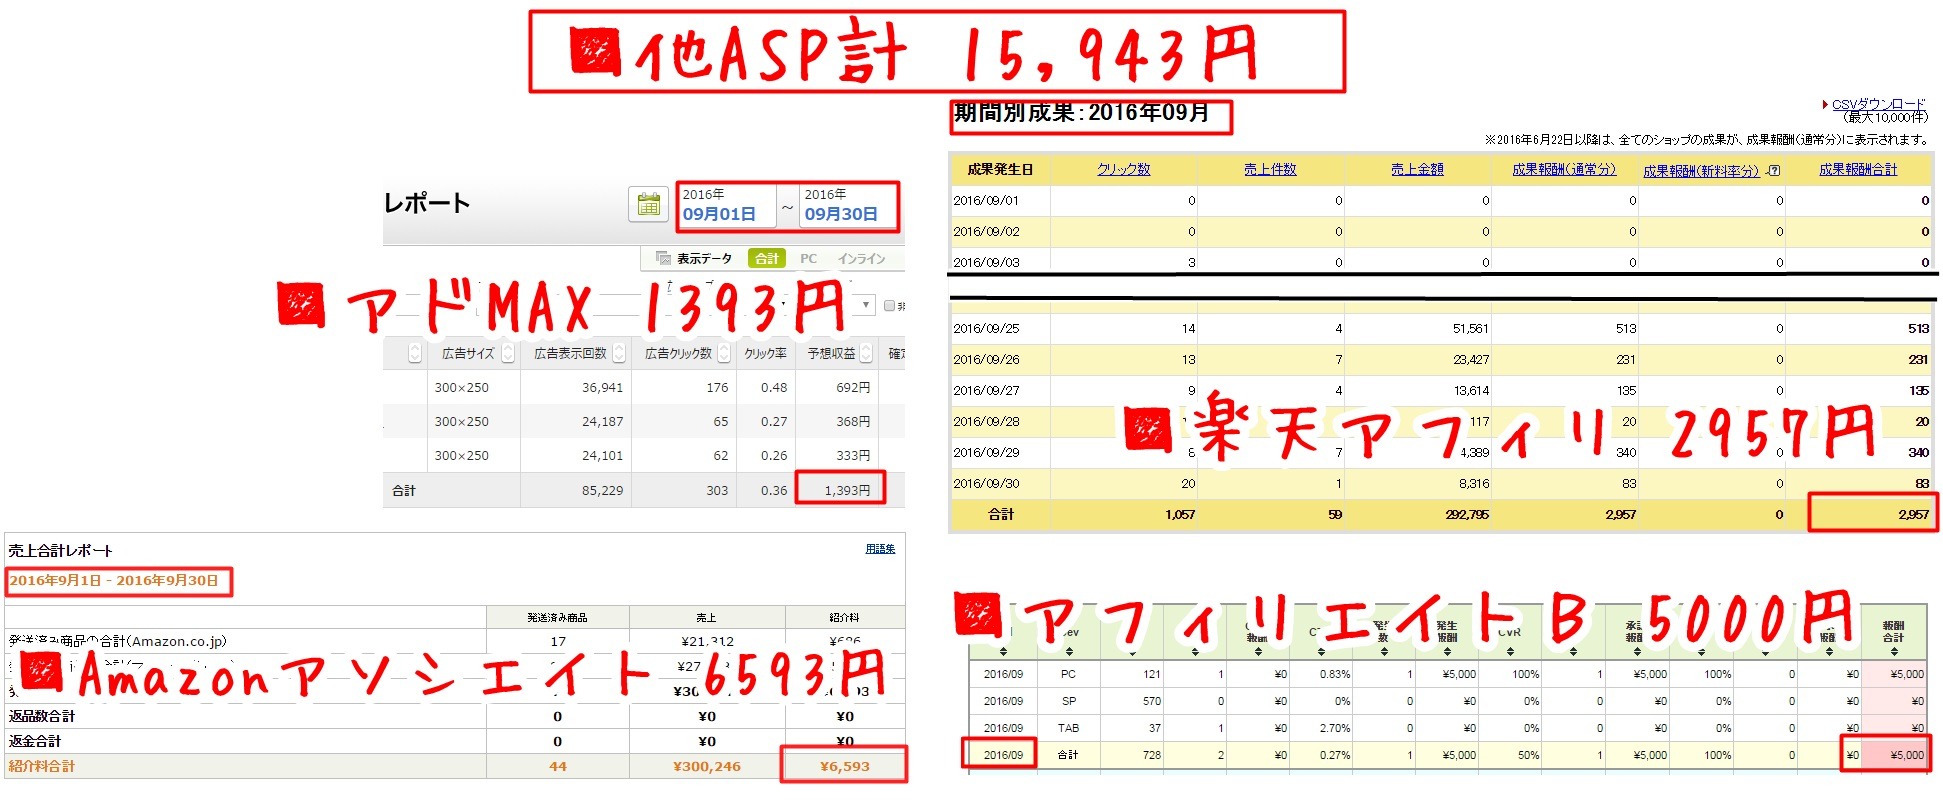
Task: Click the 売上金額 column header link
Action: pyautogui.click(x=1417, y=169)
